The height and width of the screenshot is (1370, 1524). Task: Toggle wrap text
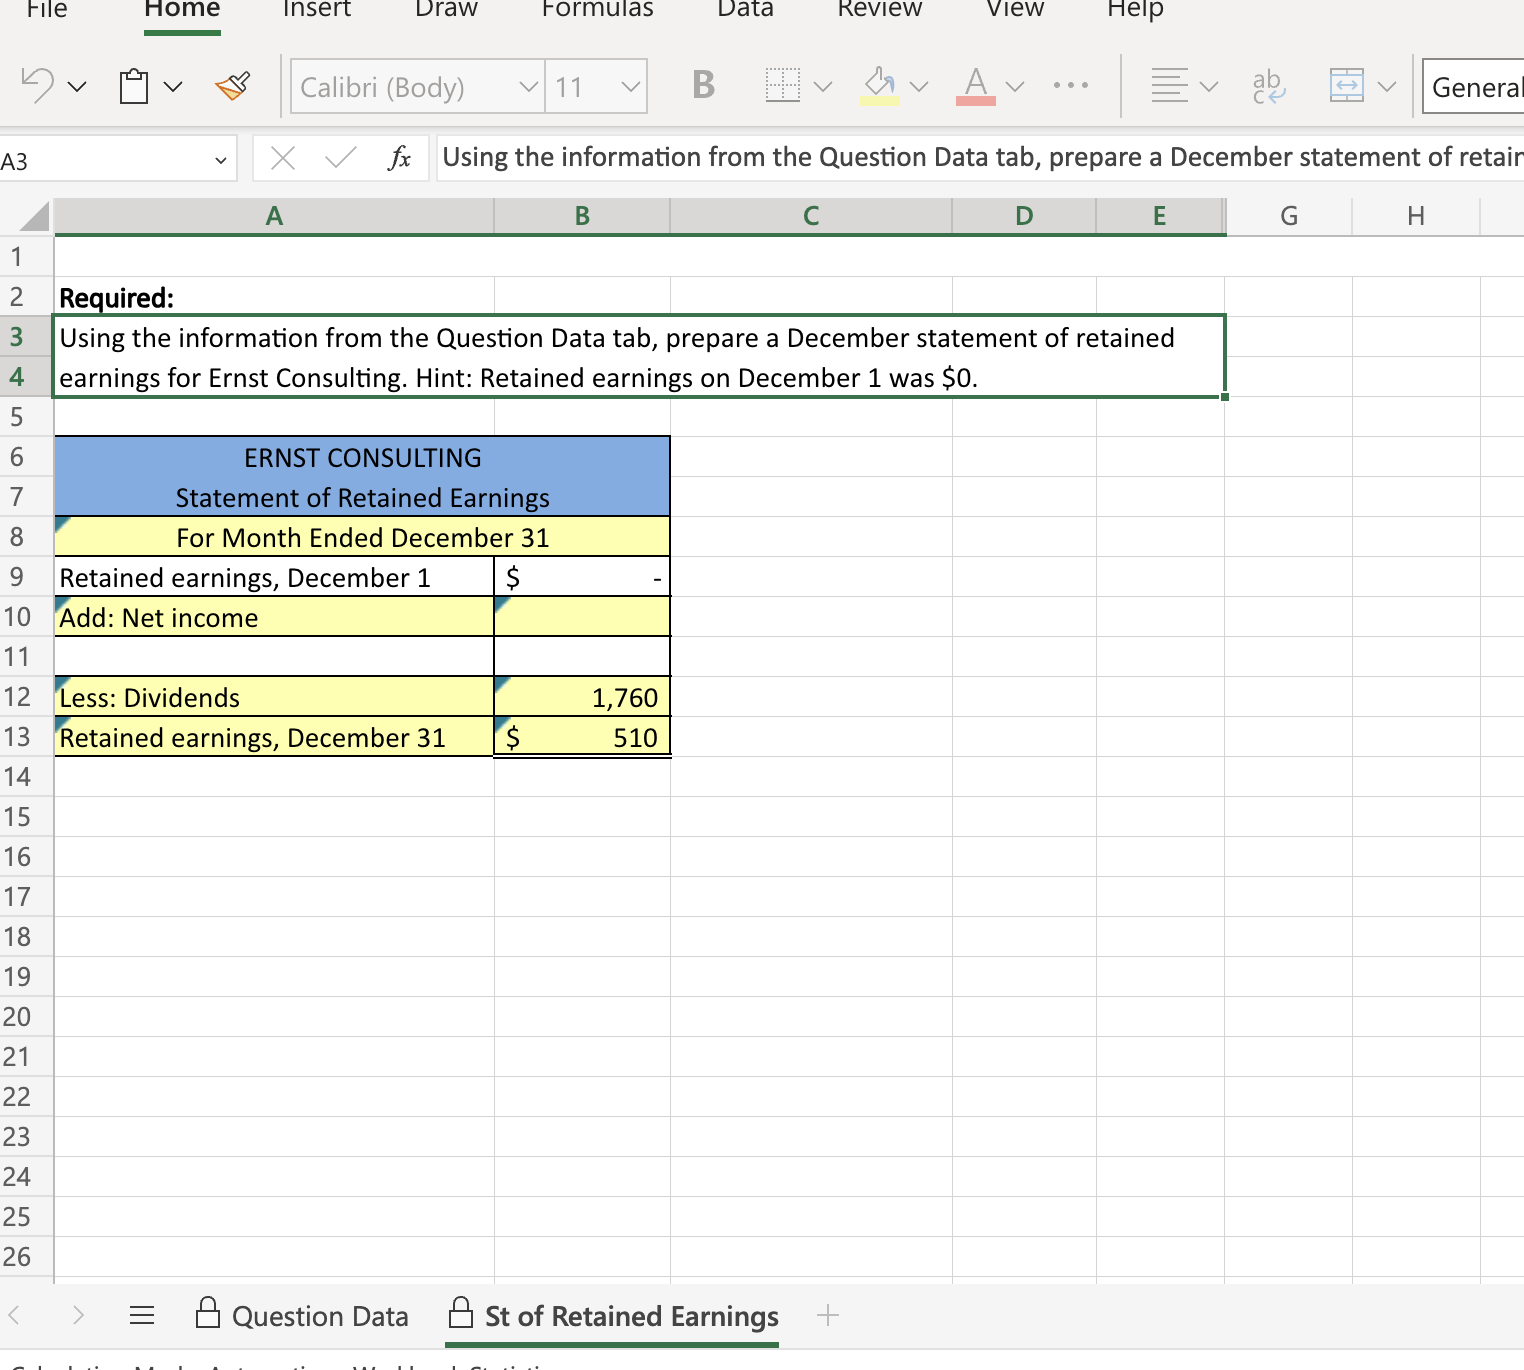tap(1267, 86)
